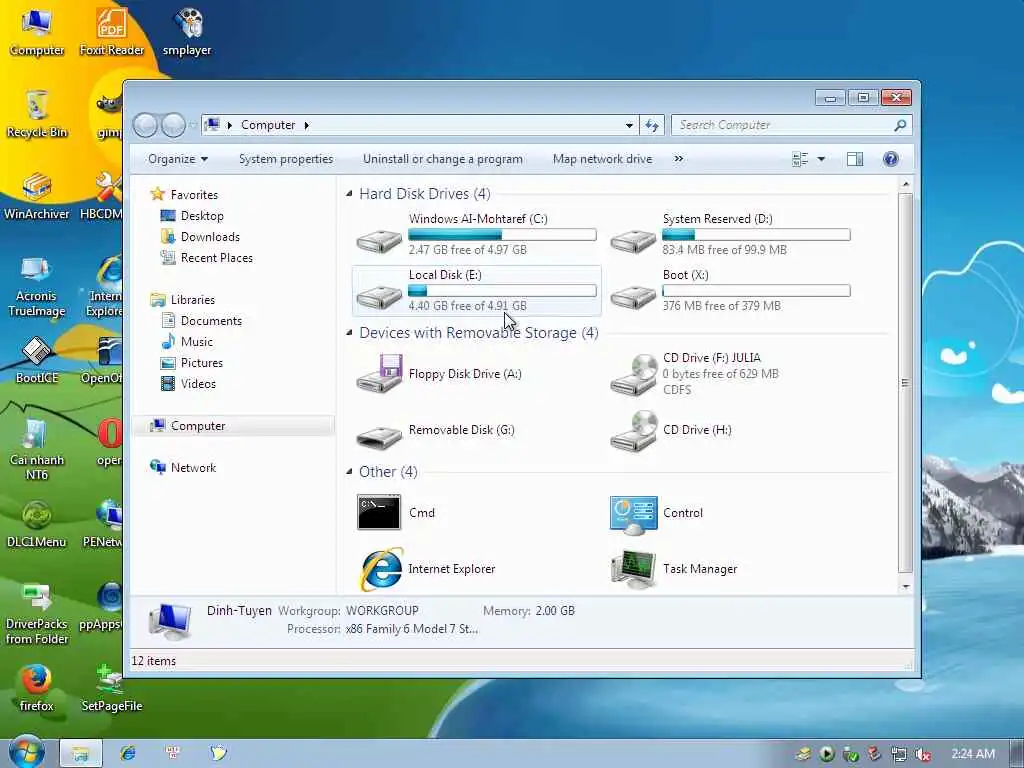Open Pictures library

point(192,362)
